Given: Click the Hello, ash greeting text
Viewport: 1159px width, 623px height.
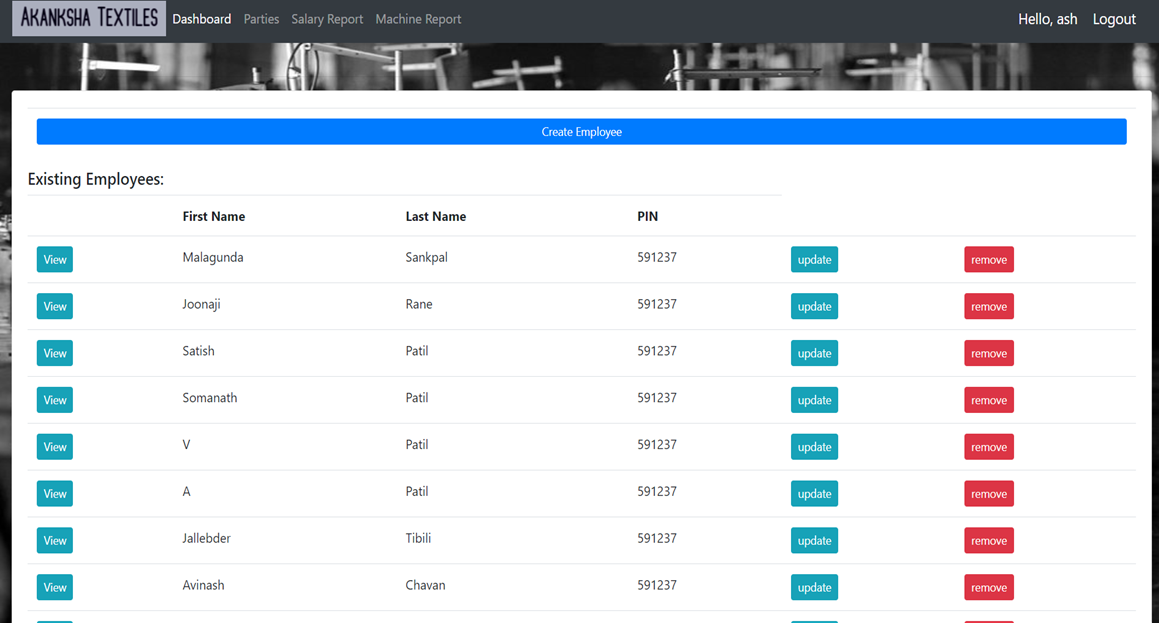Looking at the screenshot, I should pos(1047,18).
